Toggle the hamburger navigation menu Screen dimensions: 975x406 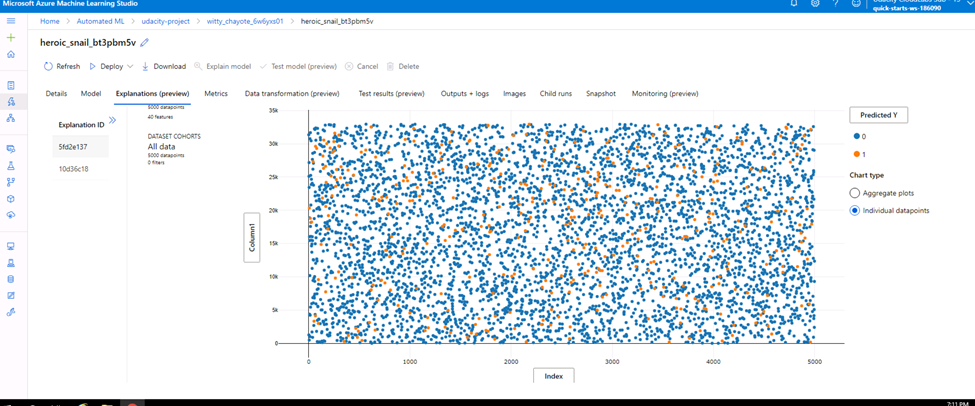11,21
